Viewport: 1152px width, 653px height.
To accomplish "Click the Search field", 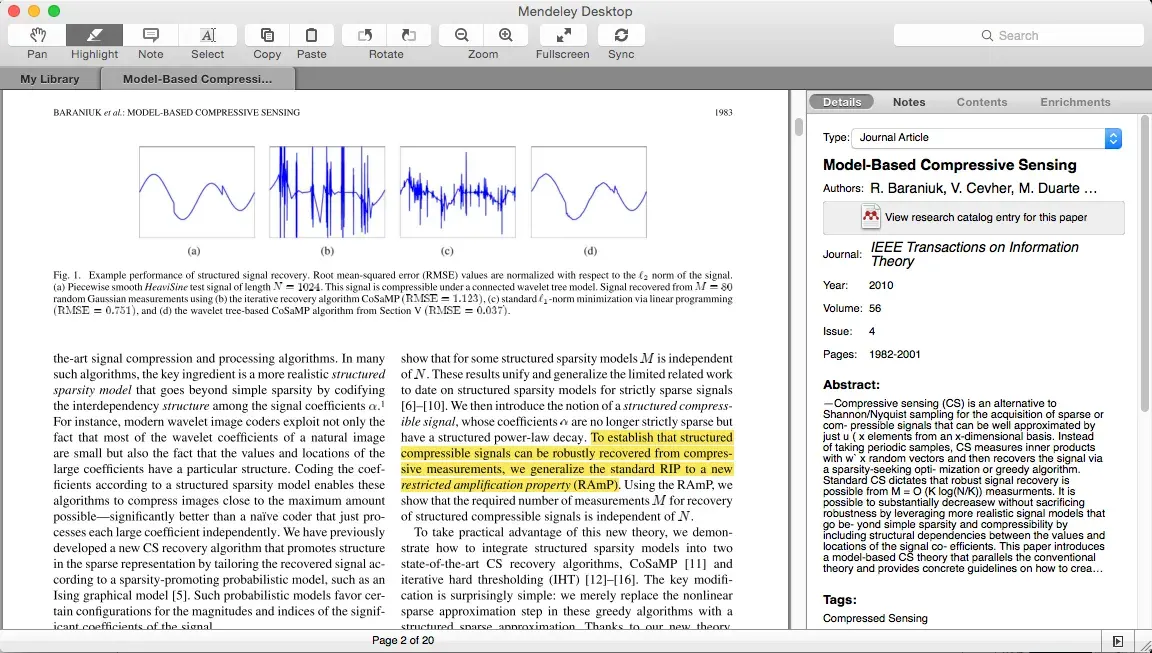I will click(1018, 35).
